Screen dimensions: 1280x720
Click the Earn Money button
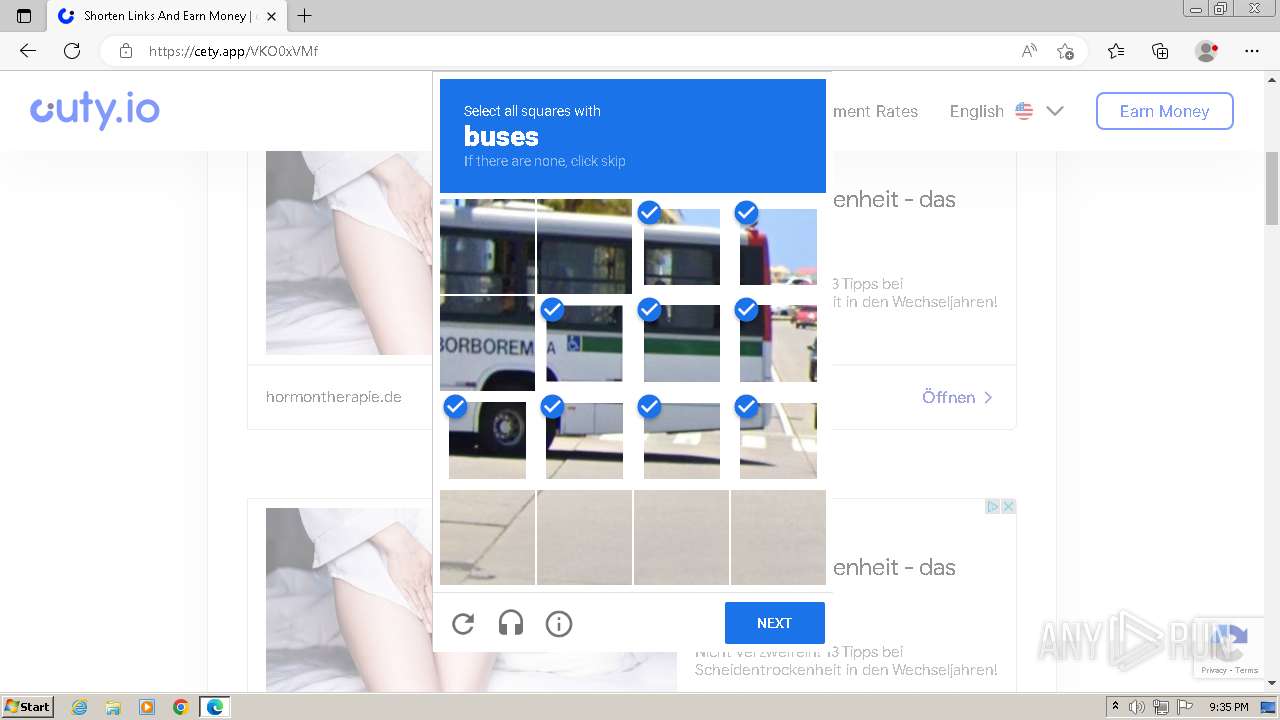coord(1165,111)
